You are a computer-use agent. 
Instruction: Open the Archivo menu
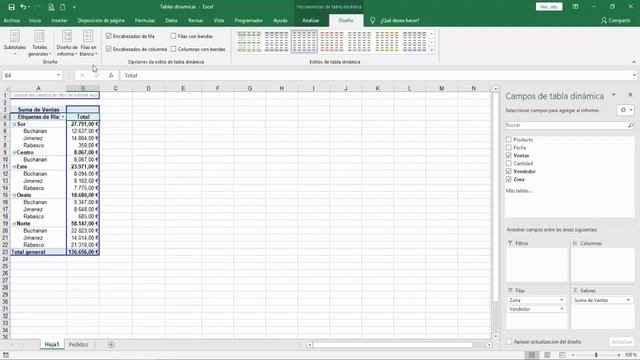pos(11,20)
